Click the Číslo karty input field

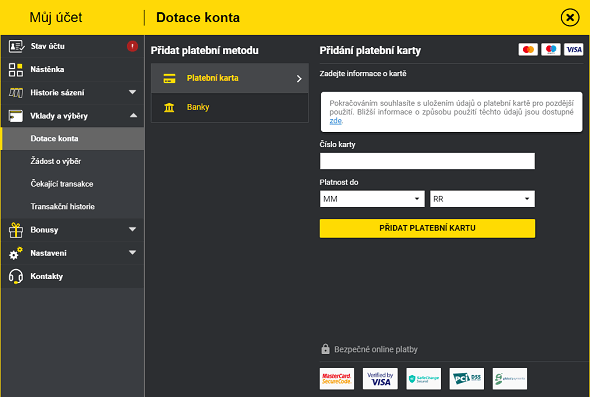[x=427, y=161]
